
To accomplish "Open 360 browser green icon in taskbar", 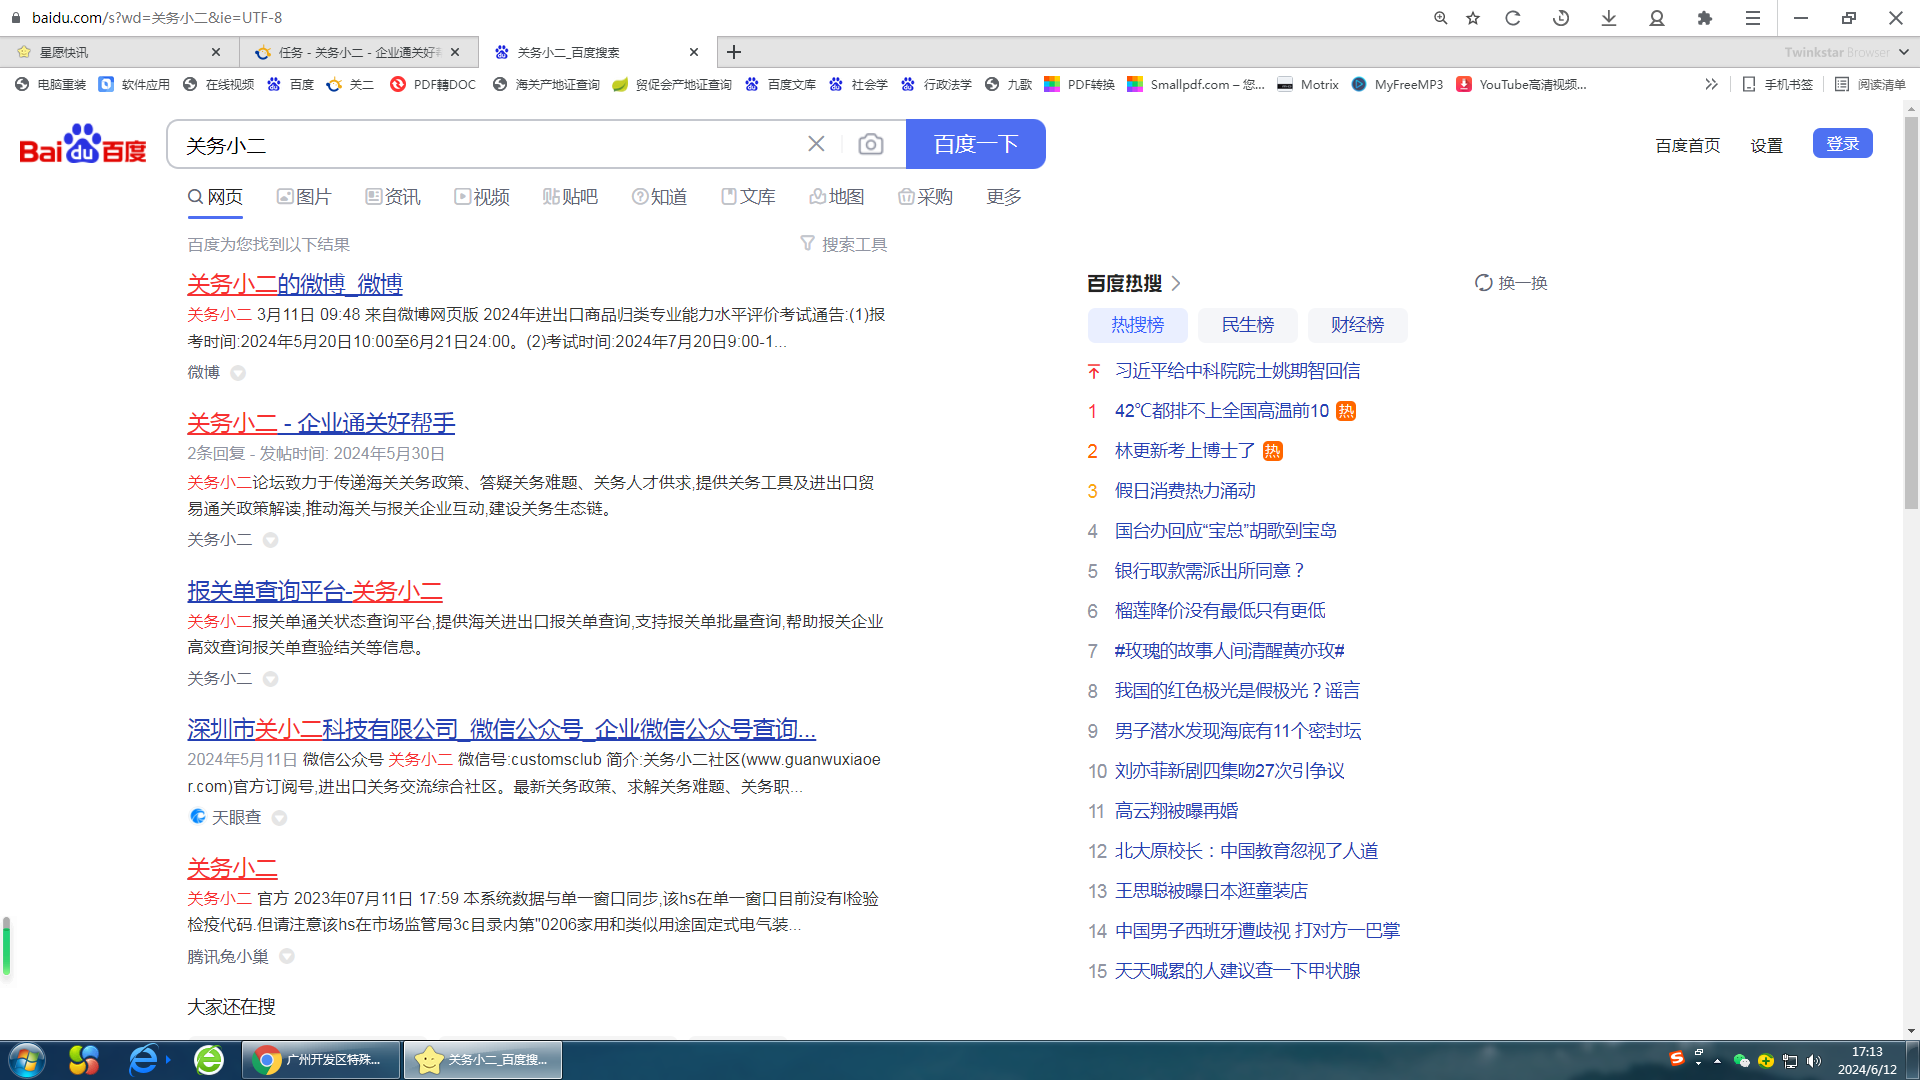I will (x=209, y=1060).
